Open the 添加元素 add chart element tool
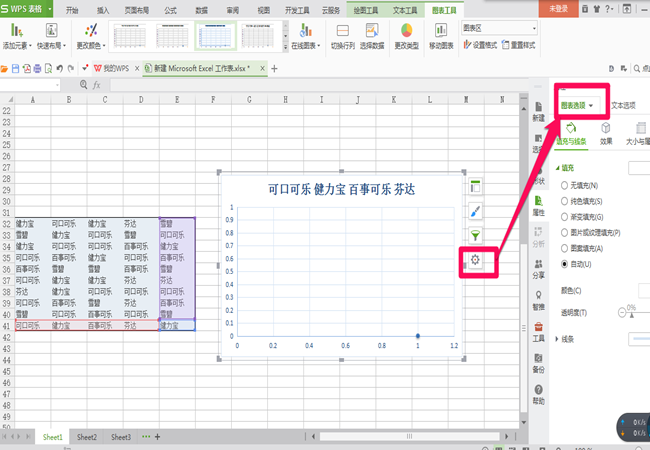650x450 pixels. click(17, 36)
